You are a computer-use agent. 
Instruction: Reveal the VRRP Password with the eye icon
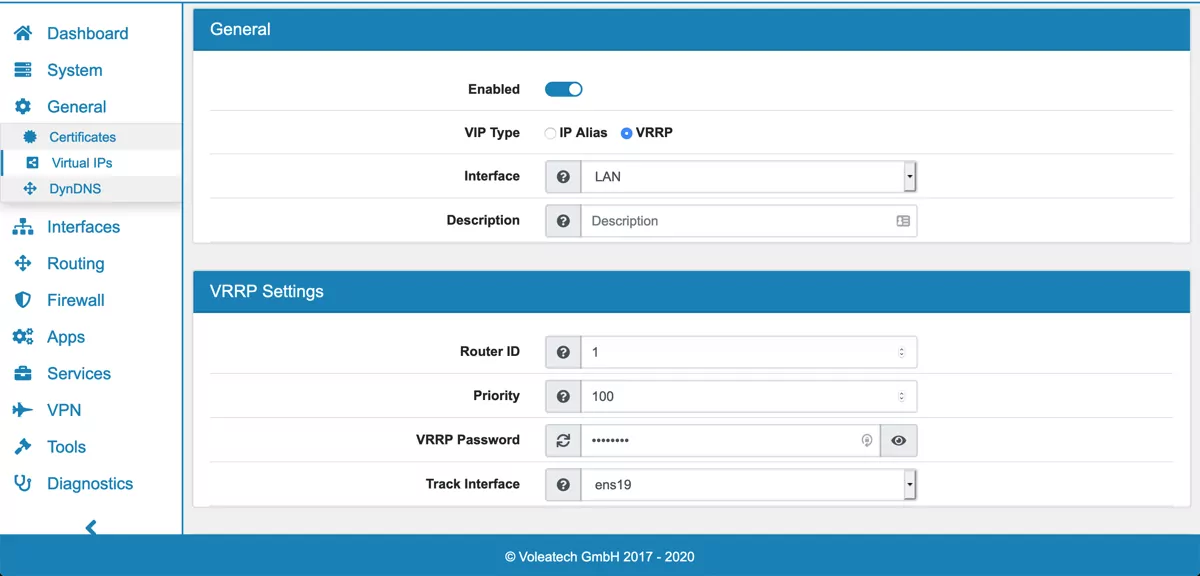pyautogui.click(x=898, y=440)
